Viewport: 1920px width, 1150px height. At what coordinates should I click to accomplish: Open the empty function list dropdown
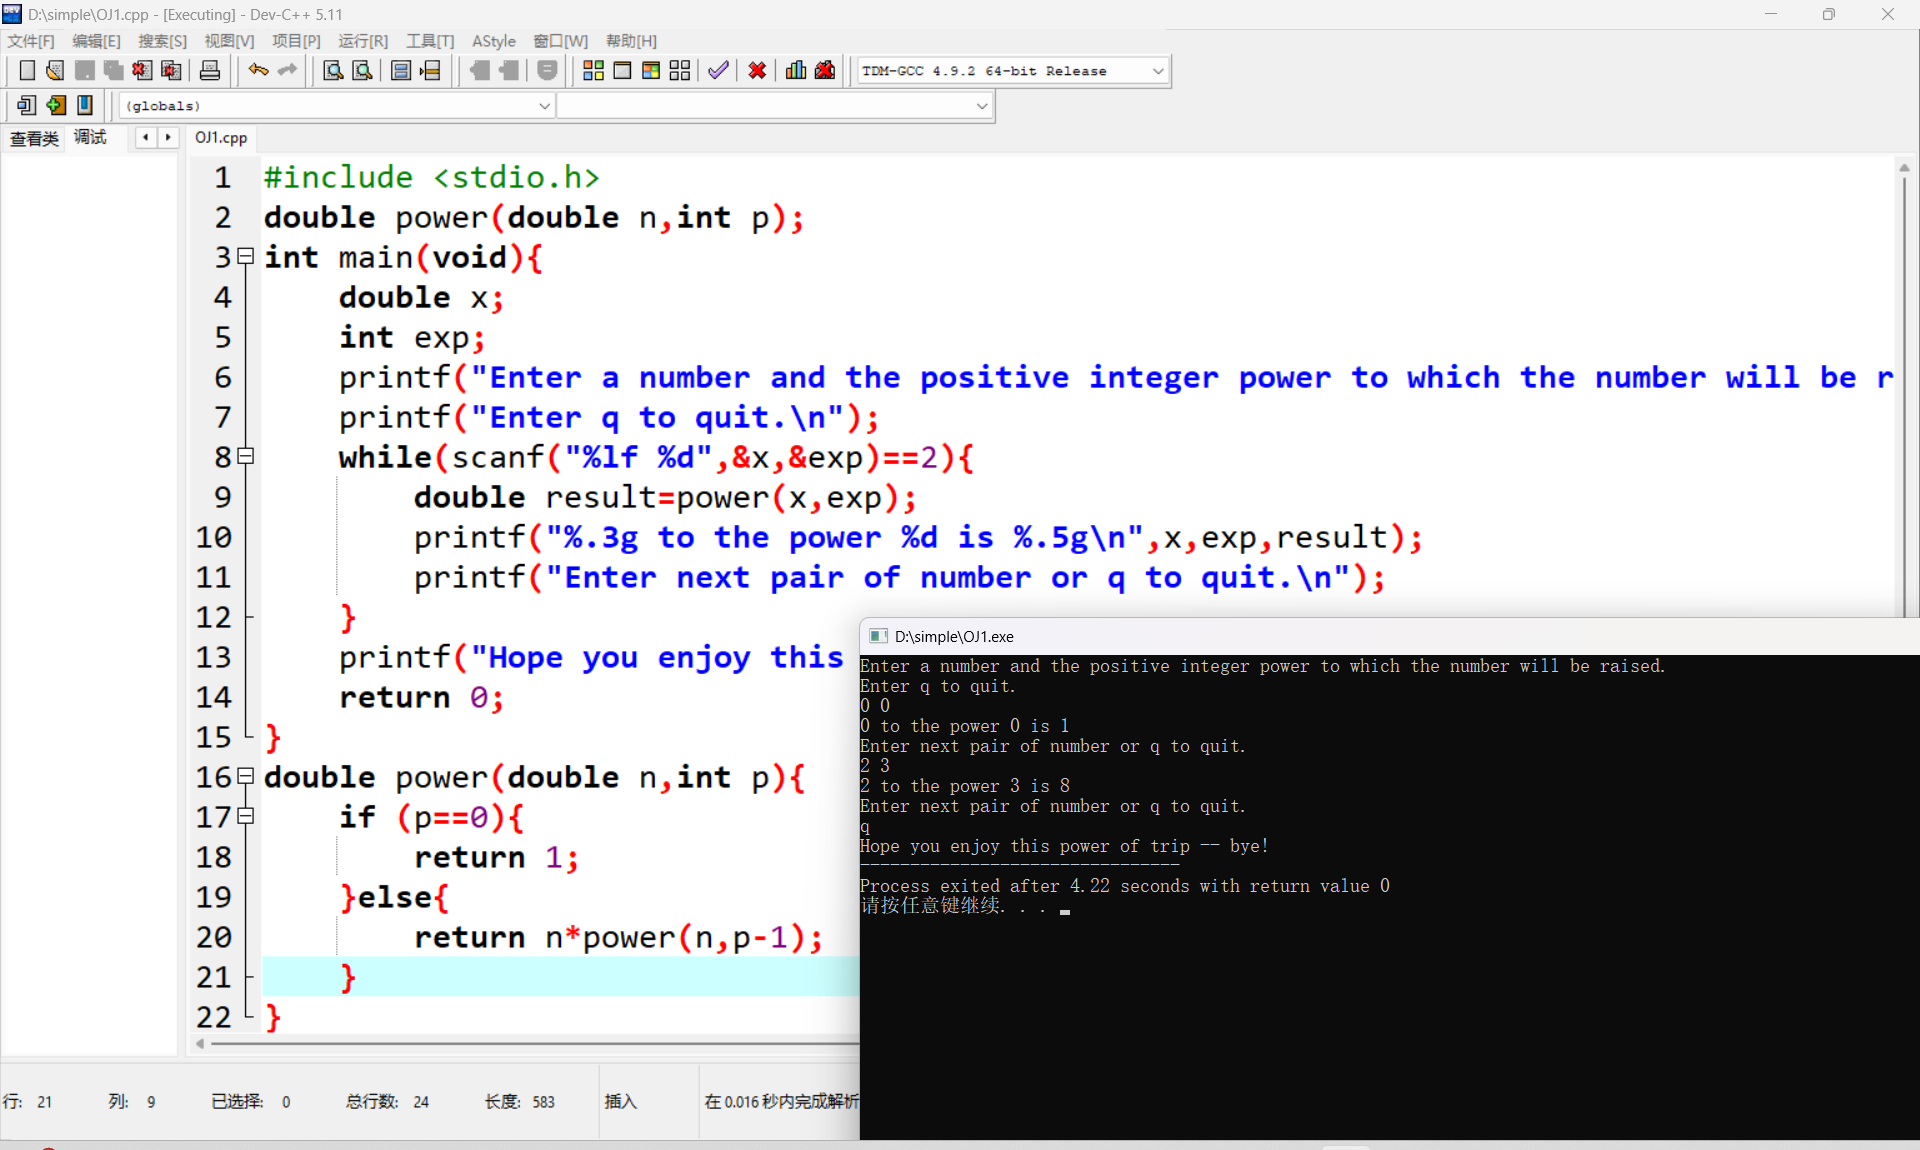[x=981, y=106]
